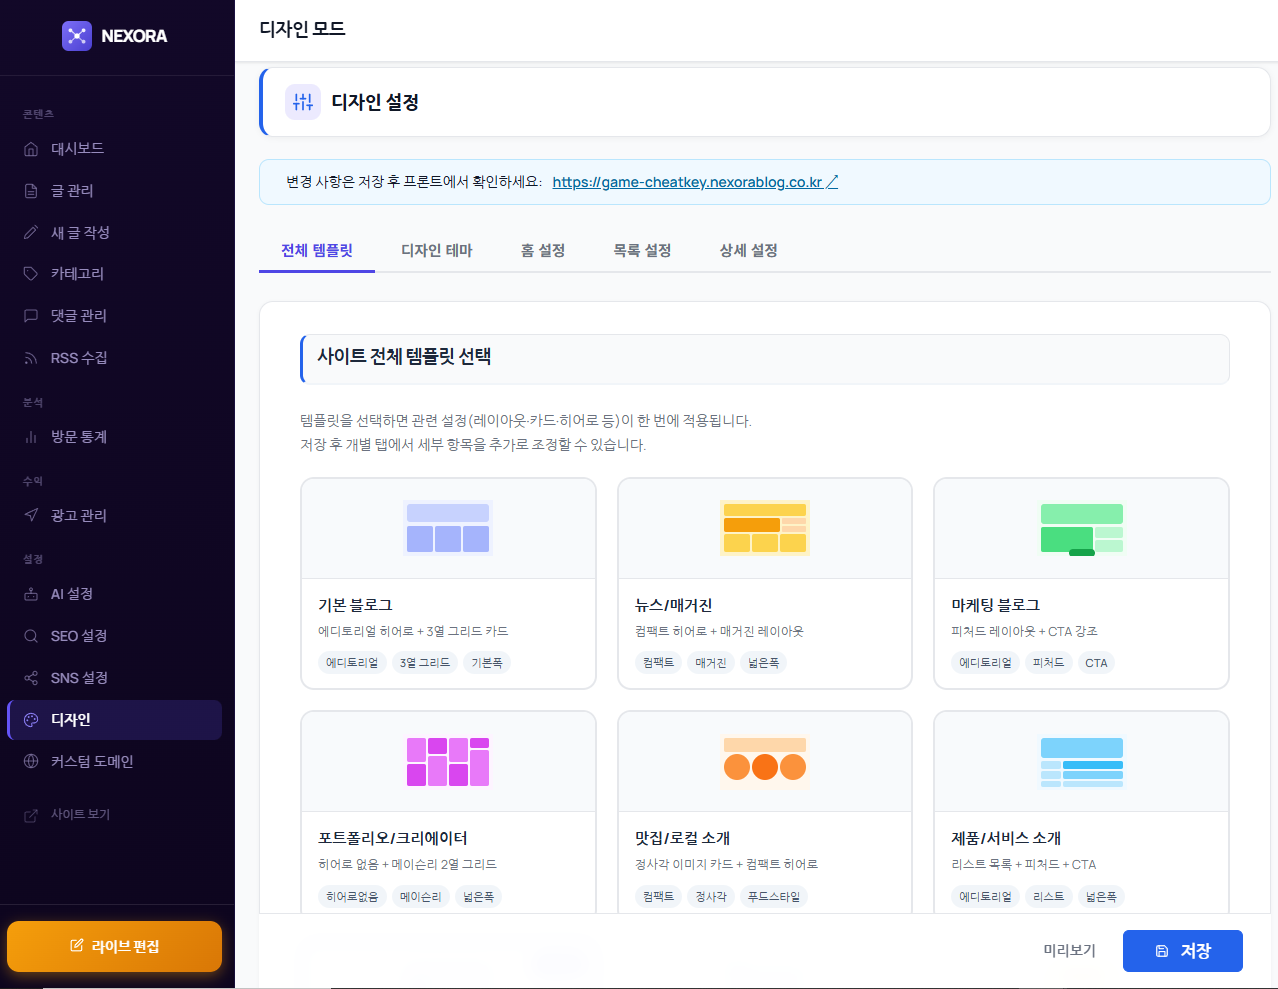Open the 홈 설정 tab

click(x=543, y=251)
